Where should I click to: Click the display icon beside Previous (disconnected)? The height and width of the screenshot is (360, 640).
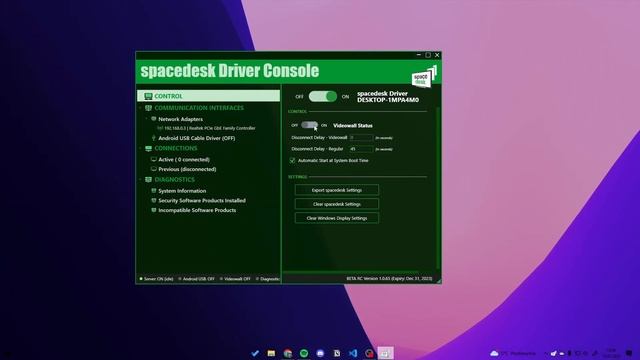point(153,169)
